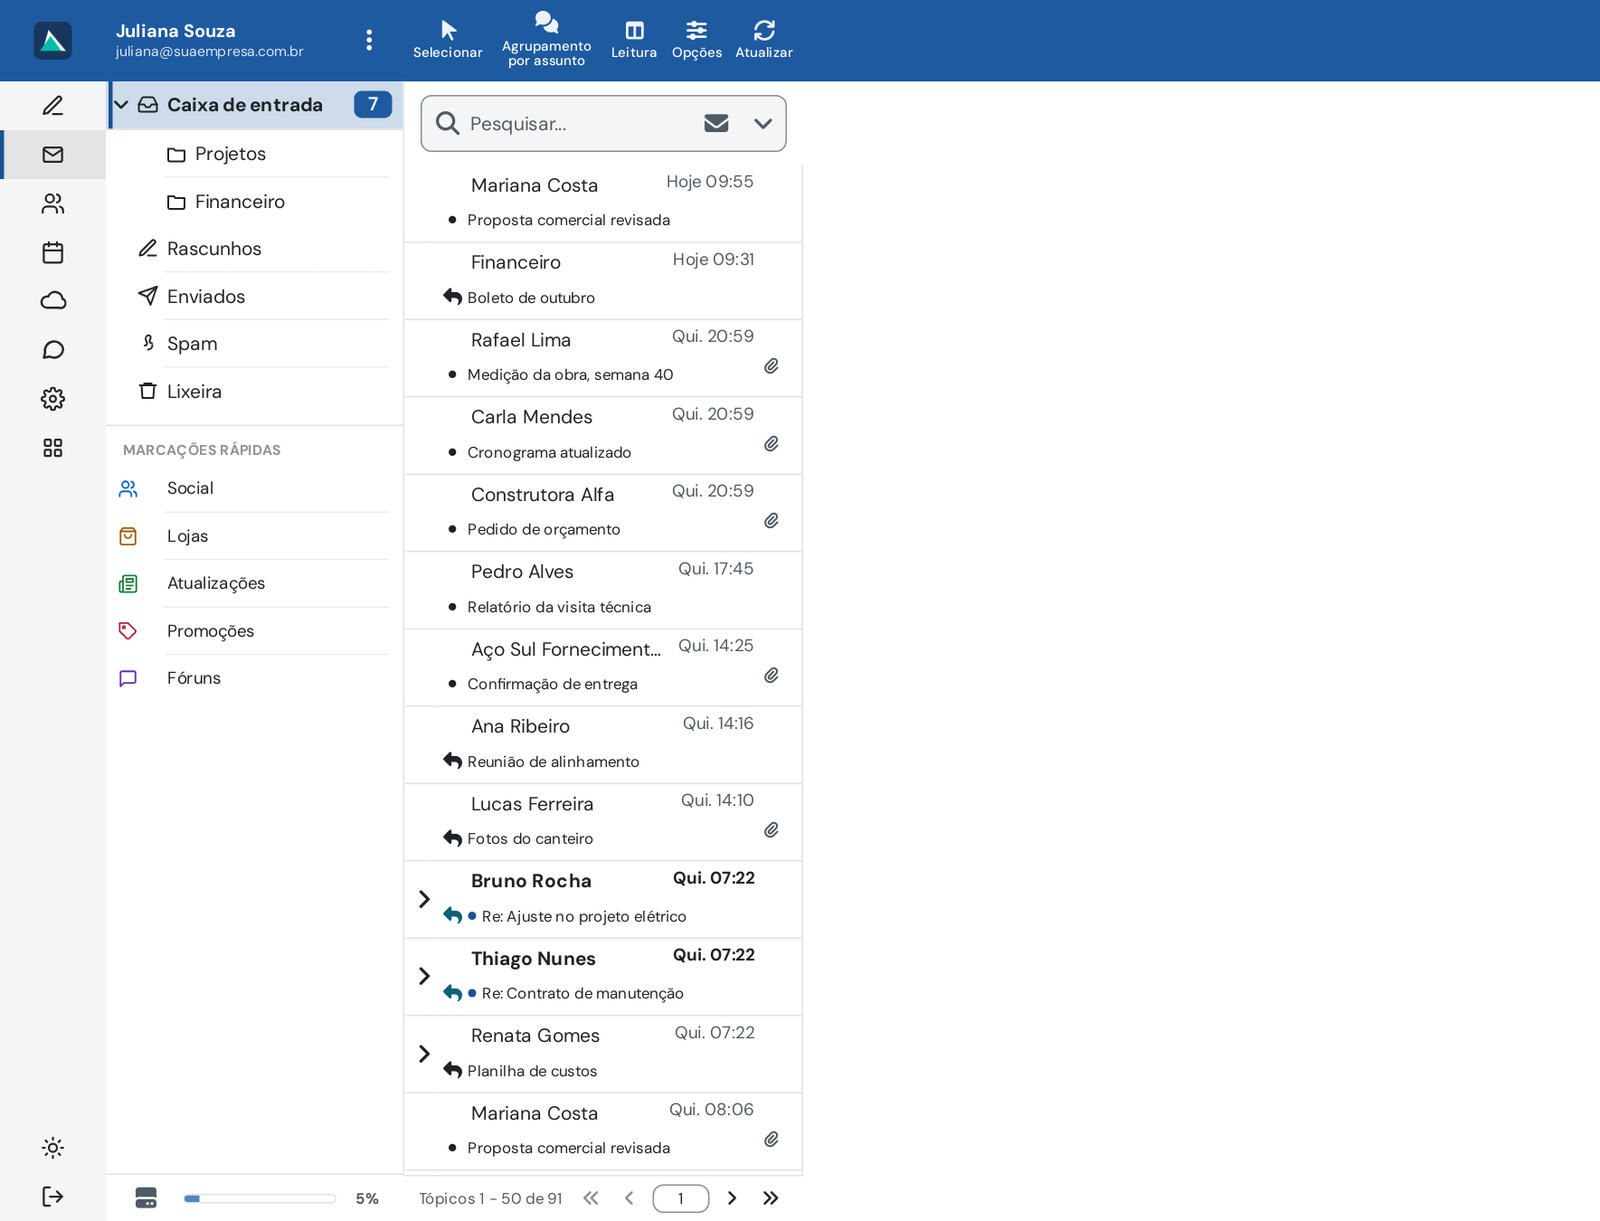Click the logout icon at bottom left
This screenshot has width=1600, height=1221.
[x=53, y=1197]
